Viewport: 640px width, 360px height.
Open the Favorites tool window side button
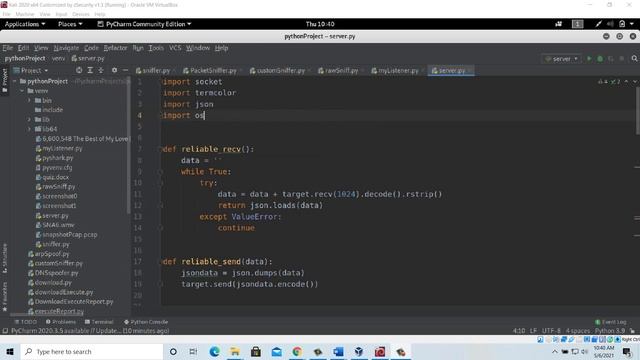tap(5, 297)
